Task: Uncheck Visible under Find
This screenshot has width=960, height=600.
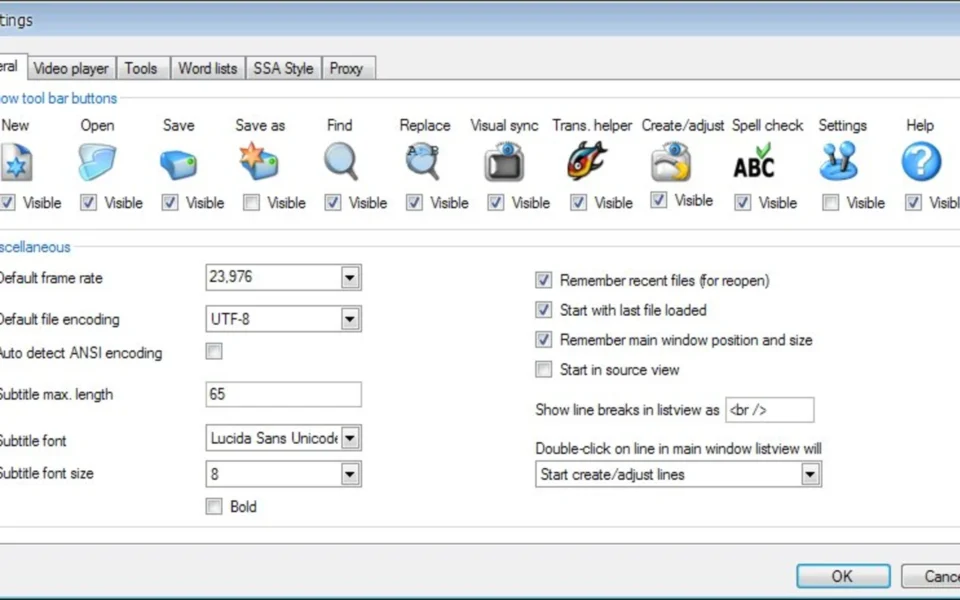Action: pyautogui.click(x=332, y=203)
